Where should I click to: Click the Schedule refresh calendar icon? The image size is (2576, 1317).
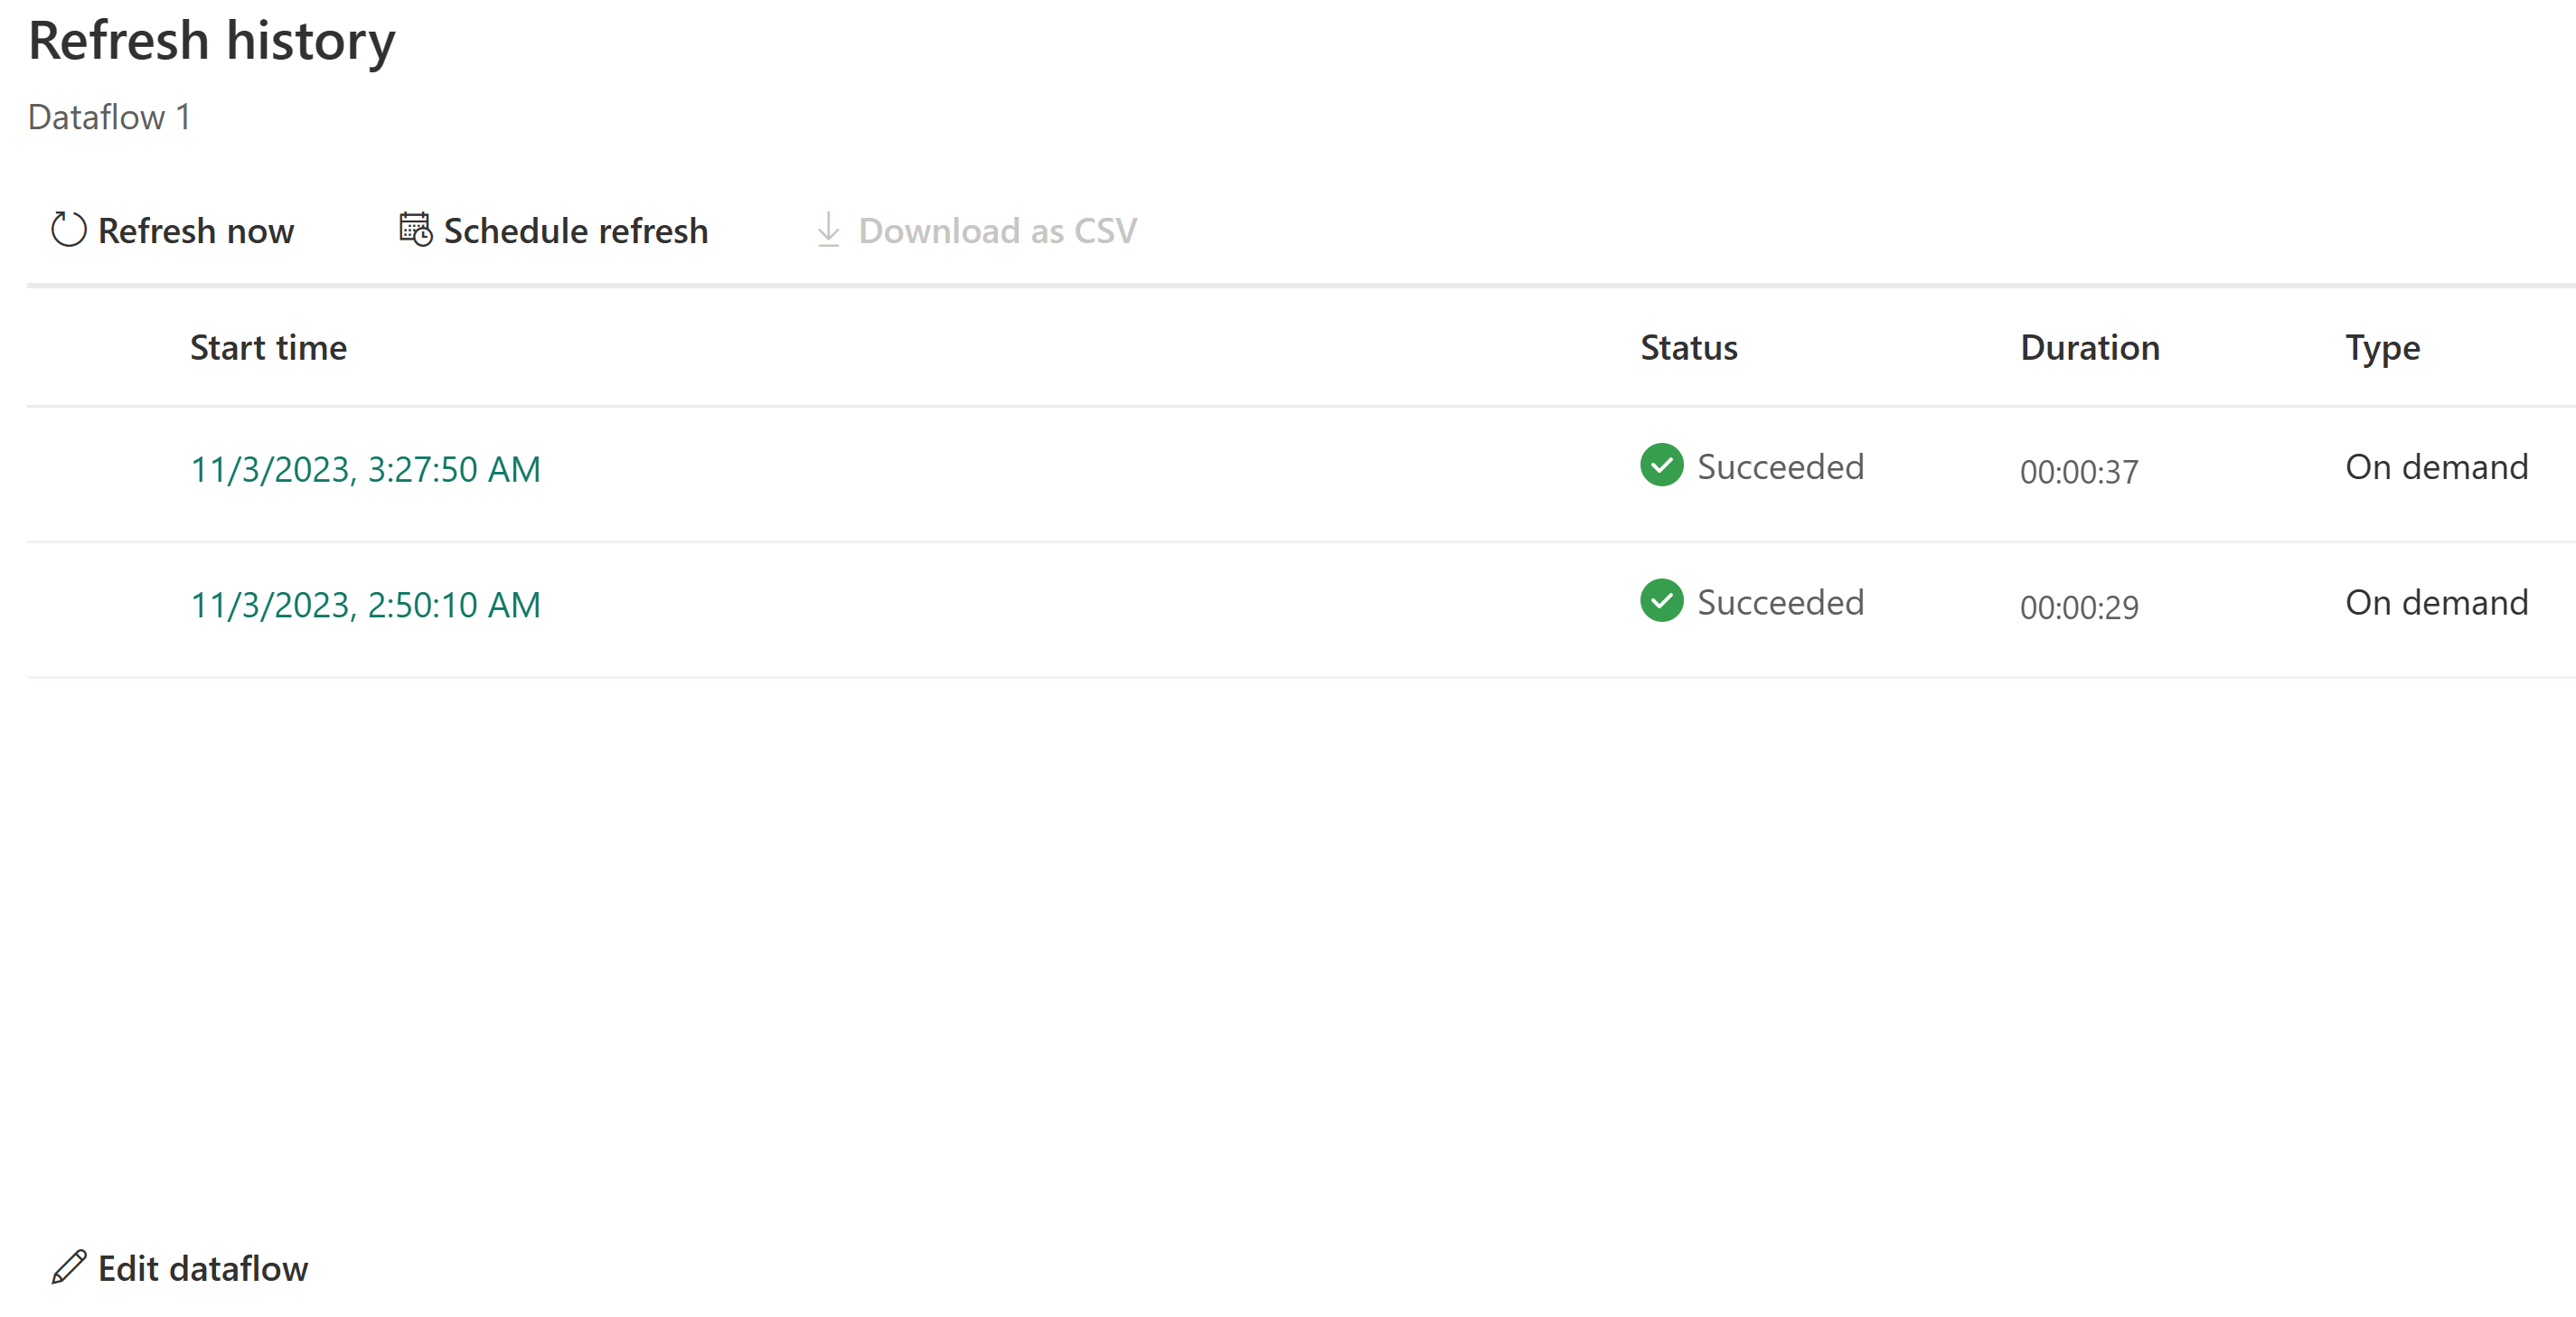click(x=416, y=229)
